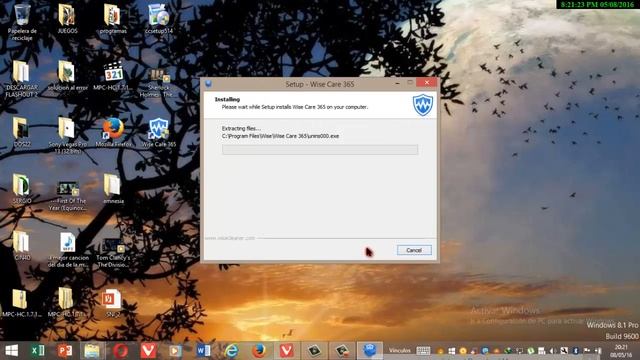Minimize the Setup - Wise Care 365 window
640x360 pixels.
pyautogui.click(x=398, y=83)
